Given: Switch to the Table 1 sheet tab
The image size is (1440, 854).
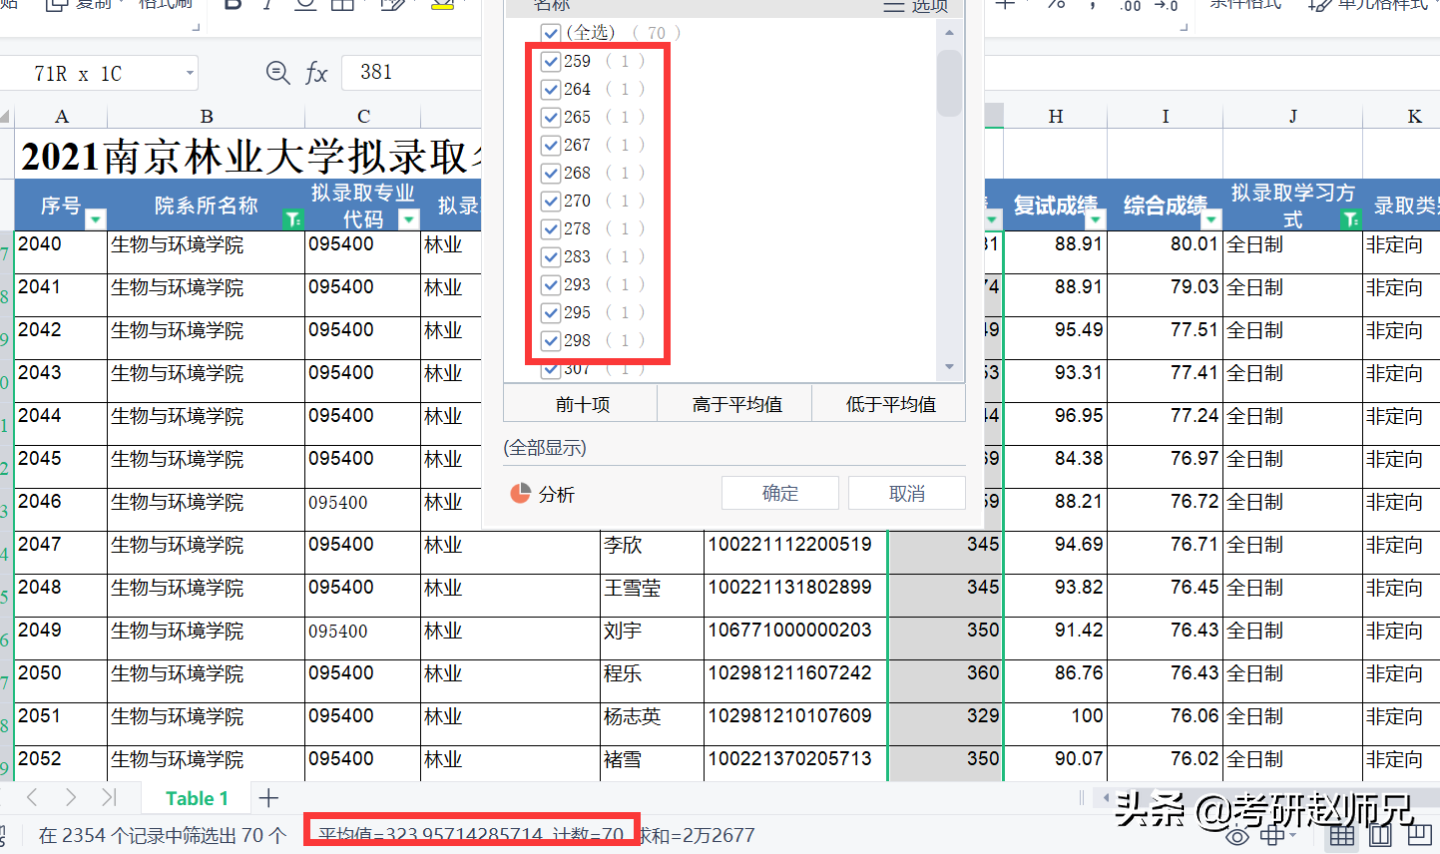Looking at the screenshot, I should pos(197,797).
